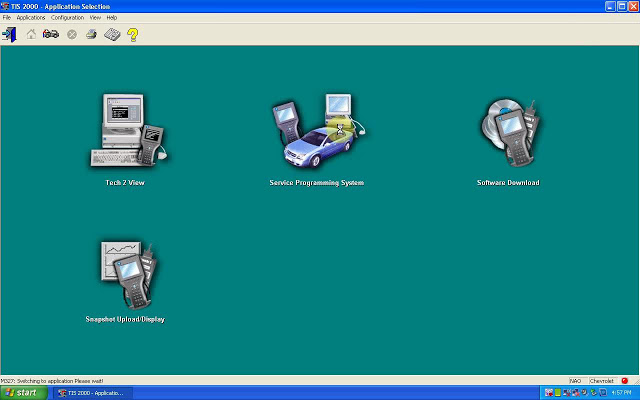Click the Tech 2 View label
Screen dimensions: 640x400
tap(125, 182)
